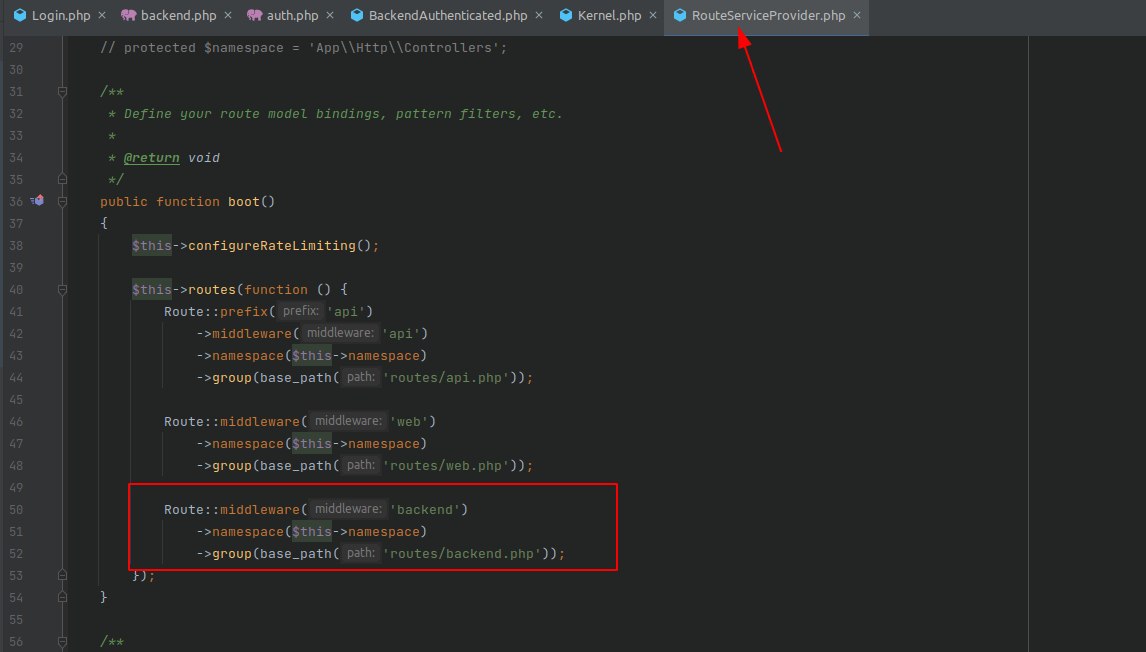Collapse the doc comment fold at line 56

click(x=63, y=642)
